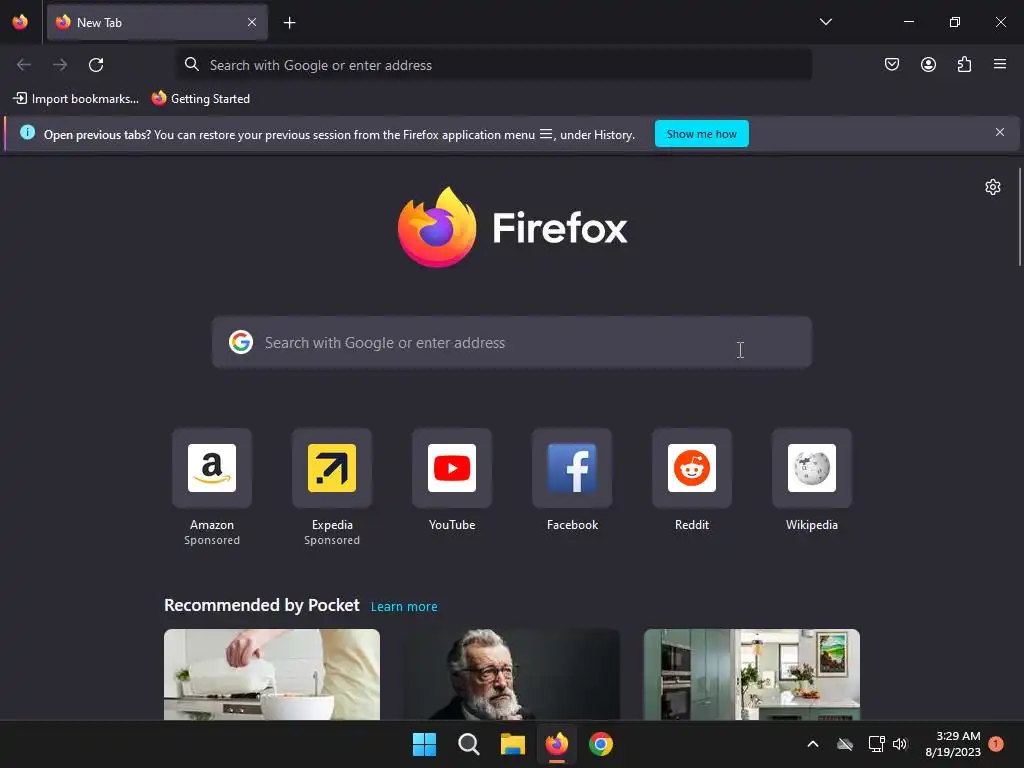Open Pocket story with cooking photo
Screen dimensions: 1024x768
point(272,675)
